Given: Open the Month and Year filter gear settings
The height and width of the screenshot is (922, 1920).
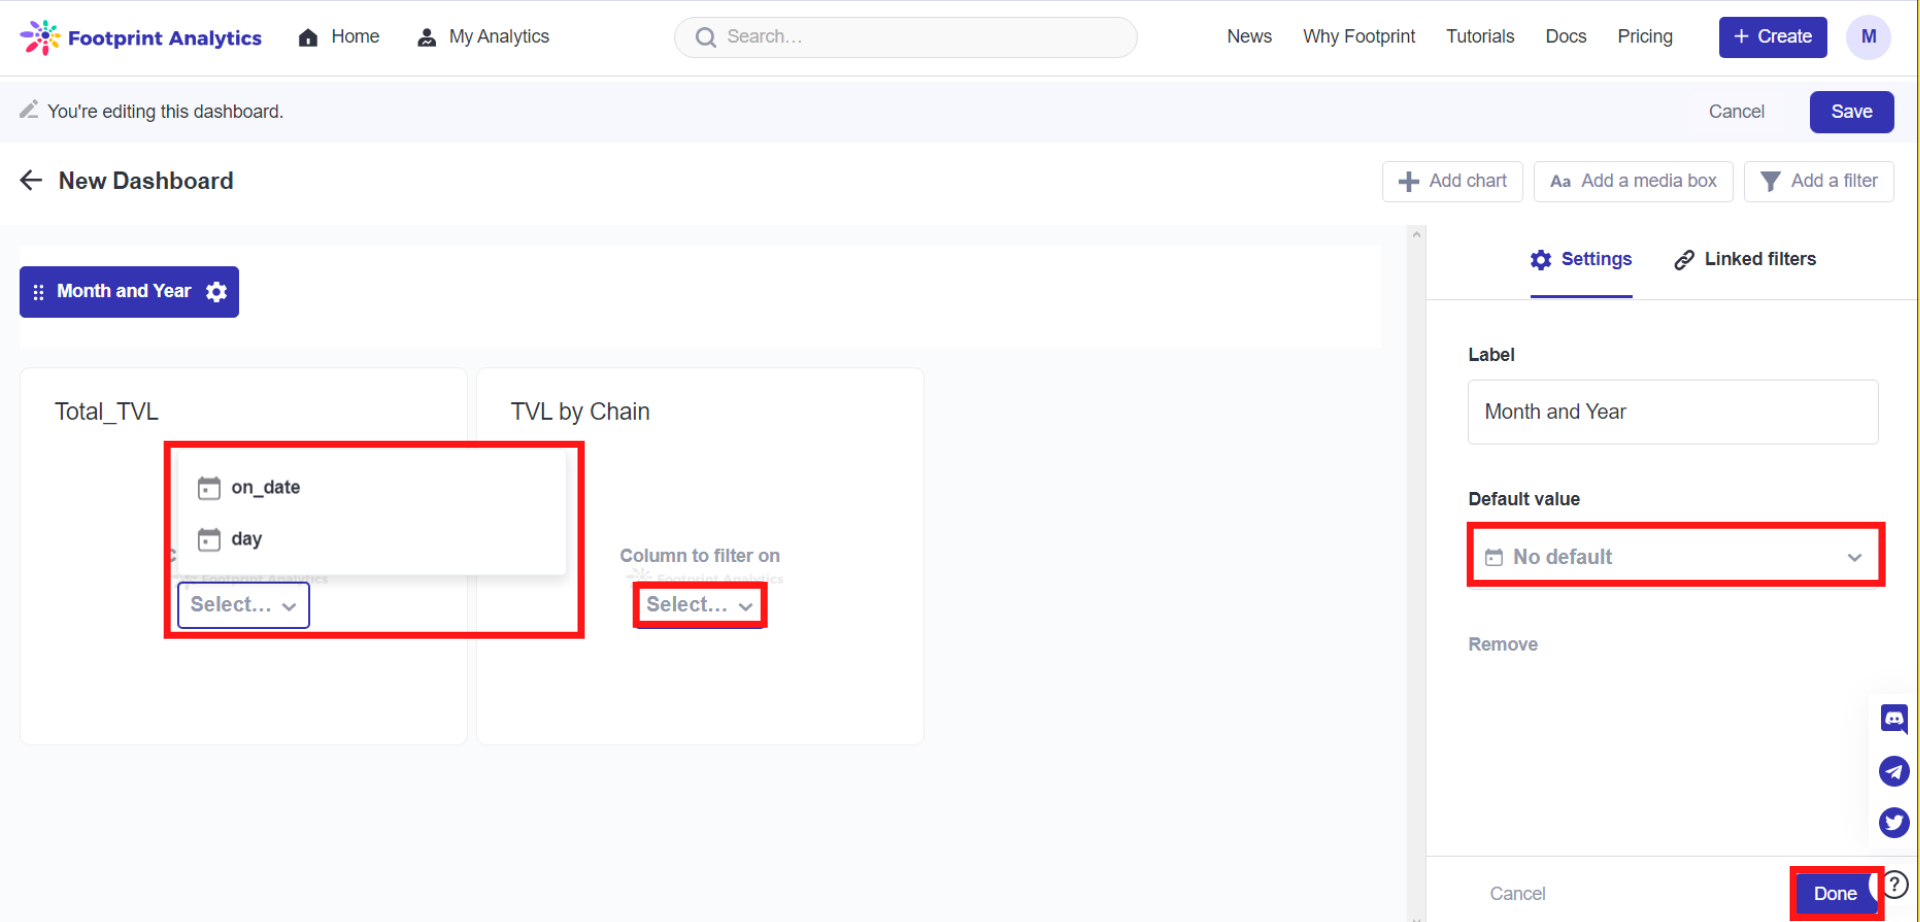Looking at the screenshot, I should click(216, 292).
